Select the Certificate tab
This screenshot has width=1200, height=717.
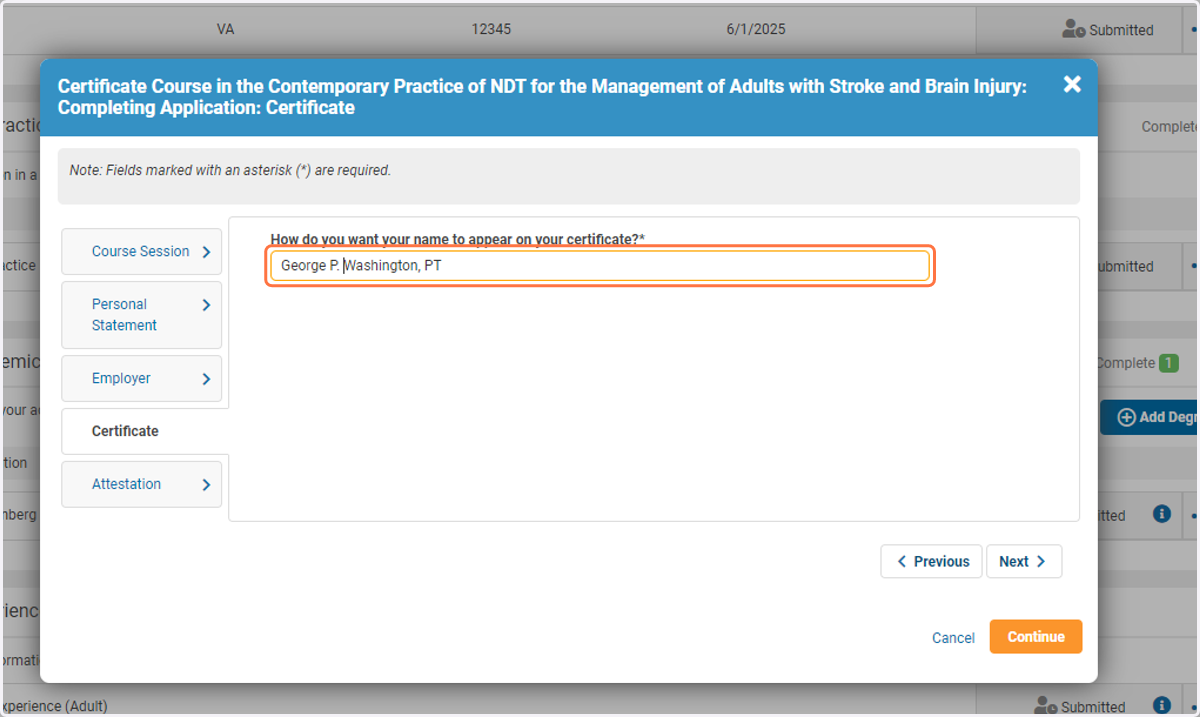coord(145,431)
